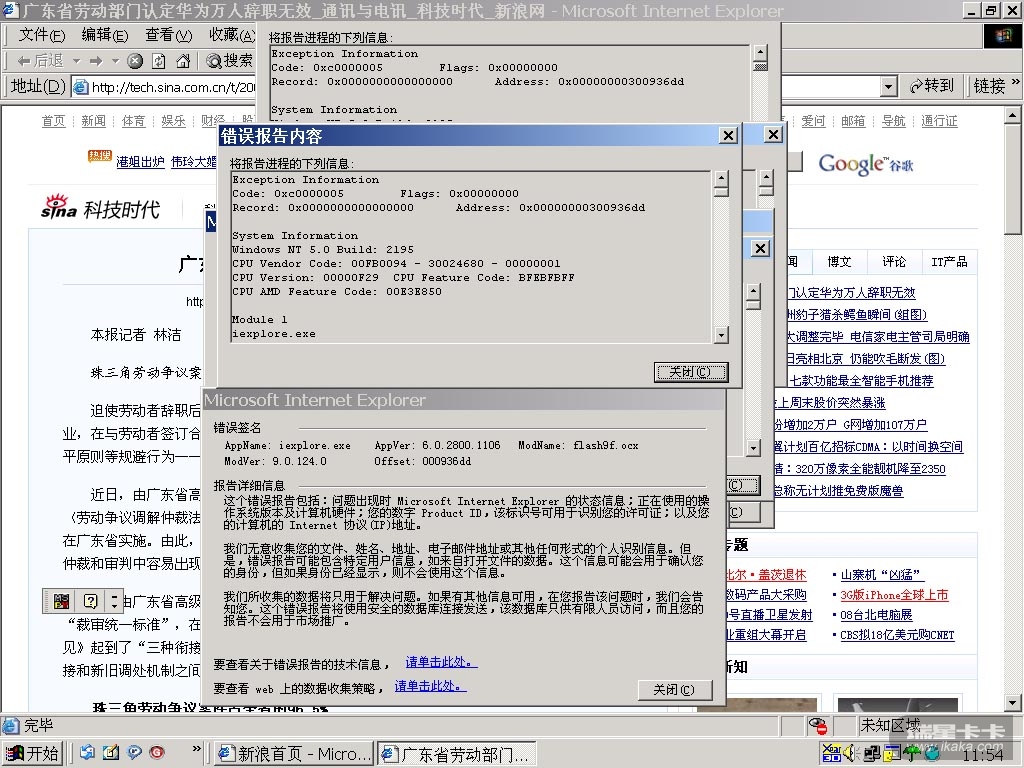Image resolution: width=1024 pixels, height=768 pixels.
Task: Expand quick launch overflow chevron
Action: (197, 749)
